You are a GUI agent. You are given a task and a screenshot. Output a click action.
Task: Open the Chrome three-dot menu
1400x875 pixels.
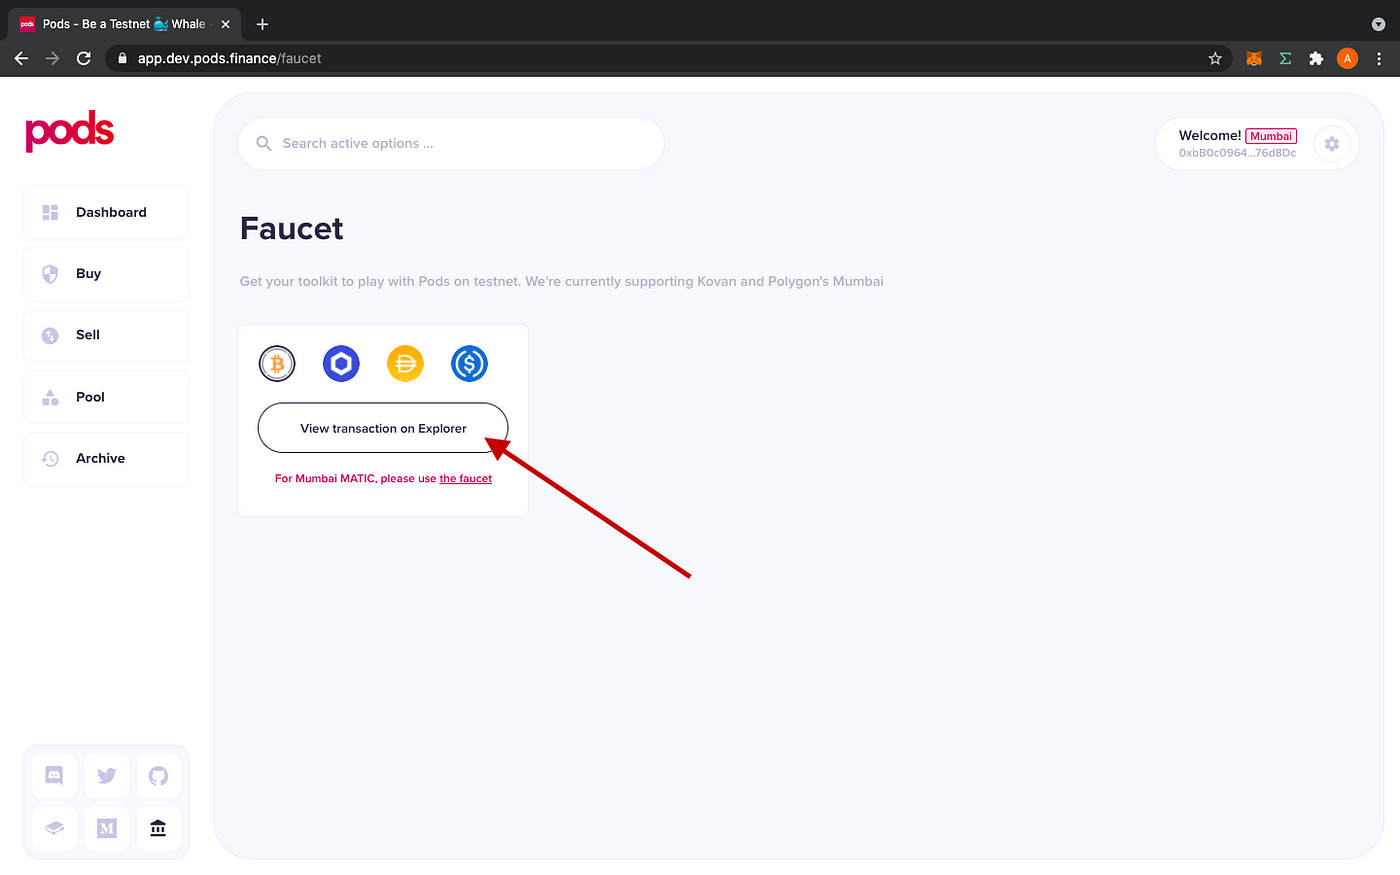coord(1379,58)
